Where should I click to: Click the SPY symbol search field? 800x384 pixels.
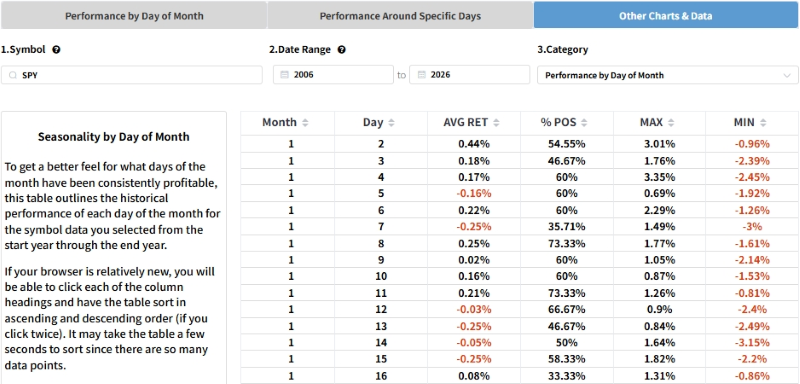pyautogui.click(x=132, y=75)
